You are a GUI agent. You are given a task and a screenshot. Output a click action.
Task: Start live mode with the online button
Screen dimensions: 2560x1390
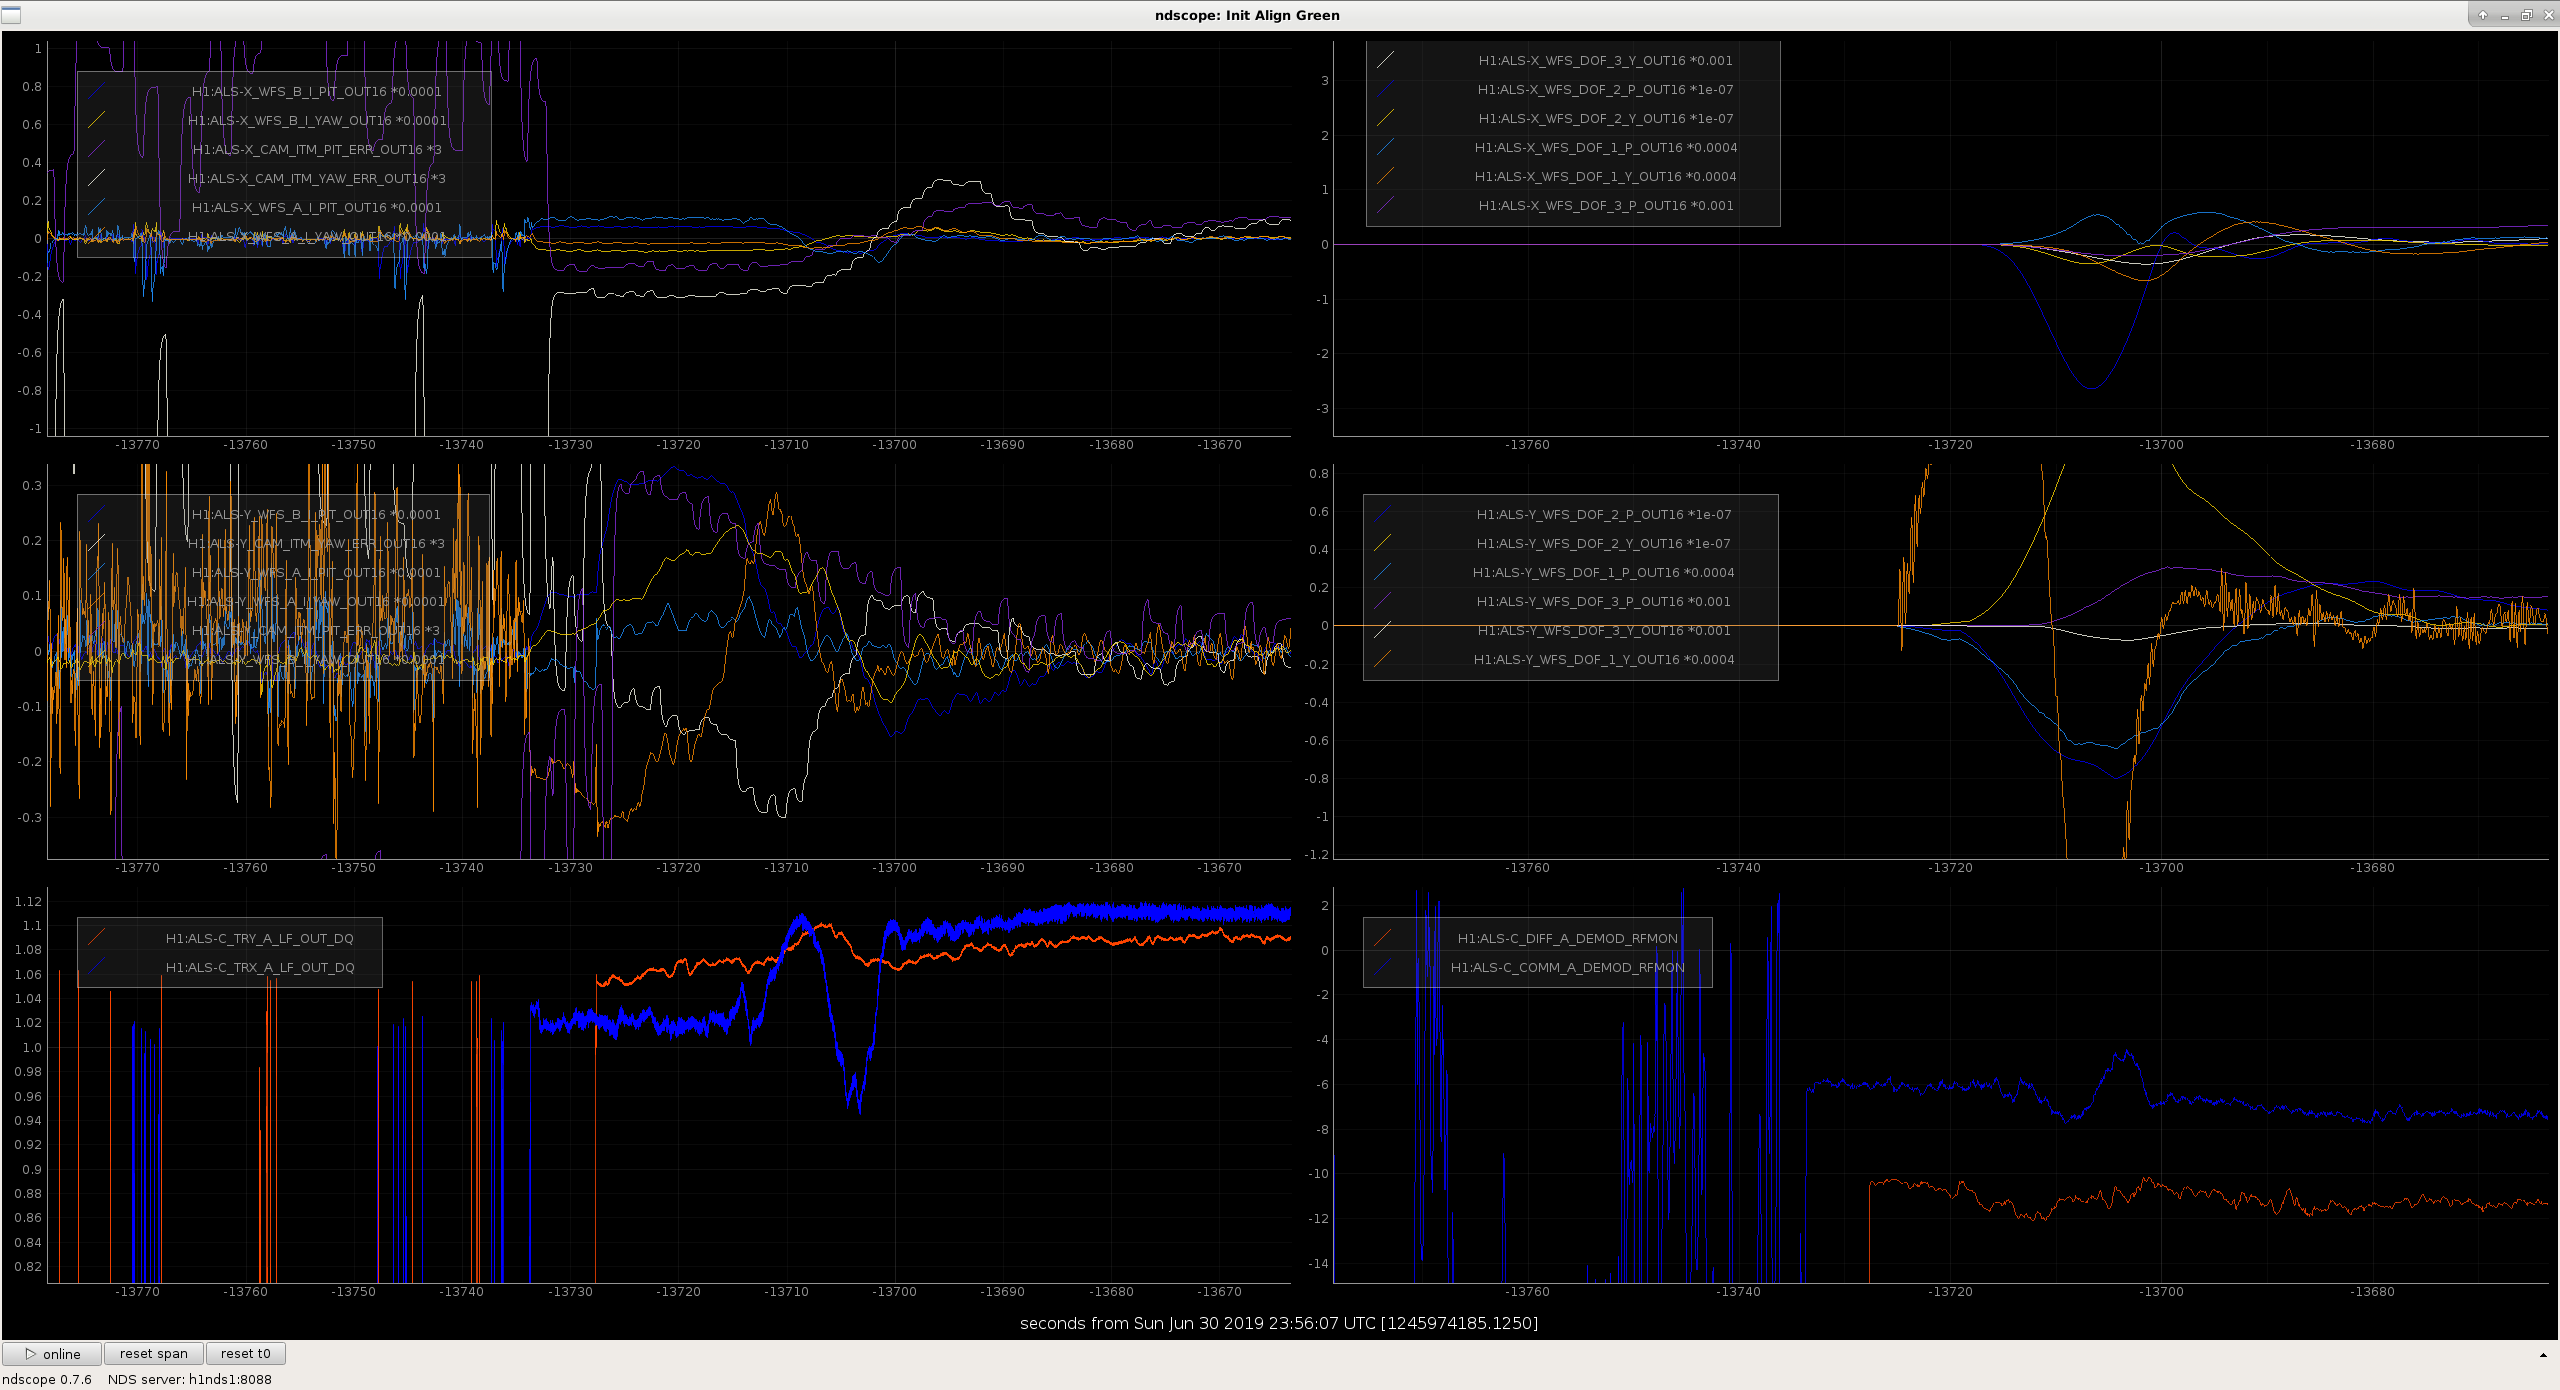click(x=52, y=1354)
